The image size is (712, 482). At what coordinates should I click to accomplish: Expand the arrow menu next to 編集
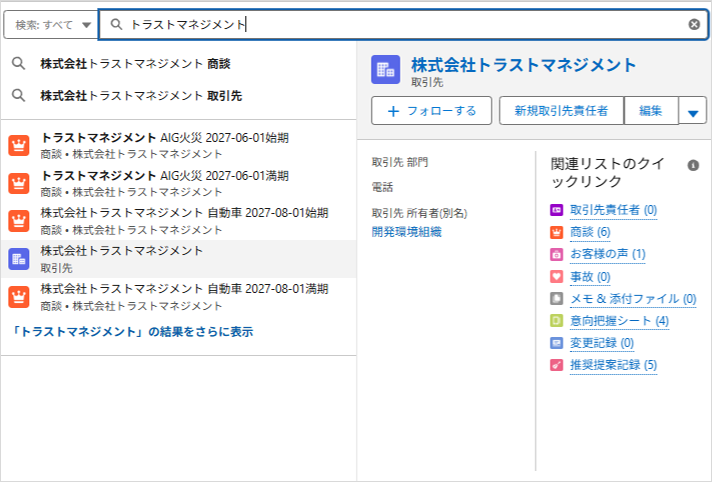pyautogui.click(x=692, y=110)
